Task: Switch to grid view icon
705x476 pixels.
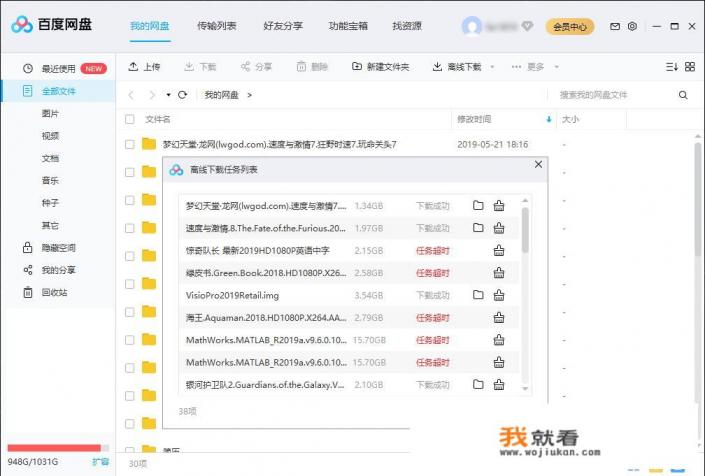Action: pyautogui.click(x=690, y=67)
